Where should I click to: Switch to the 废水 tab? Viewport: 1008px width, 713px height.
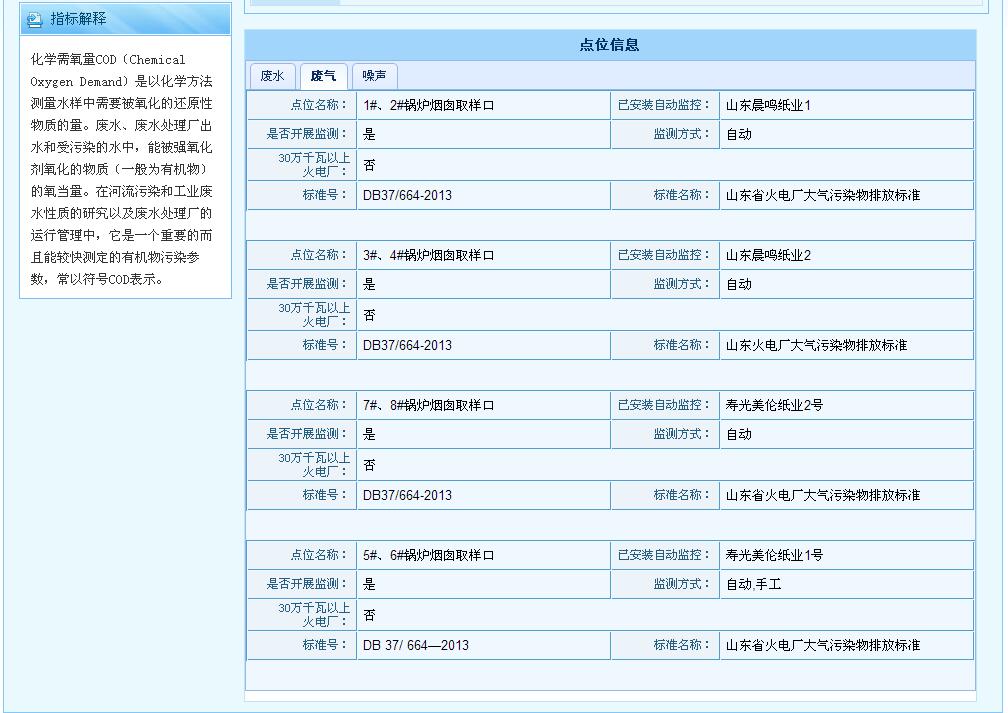(272, 75)
